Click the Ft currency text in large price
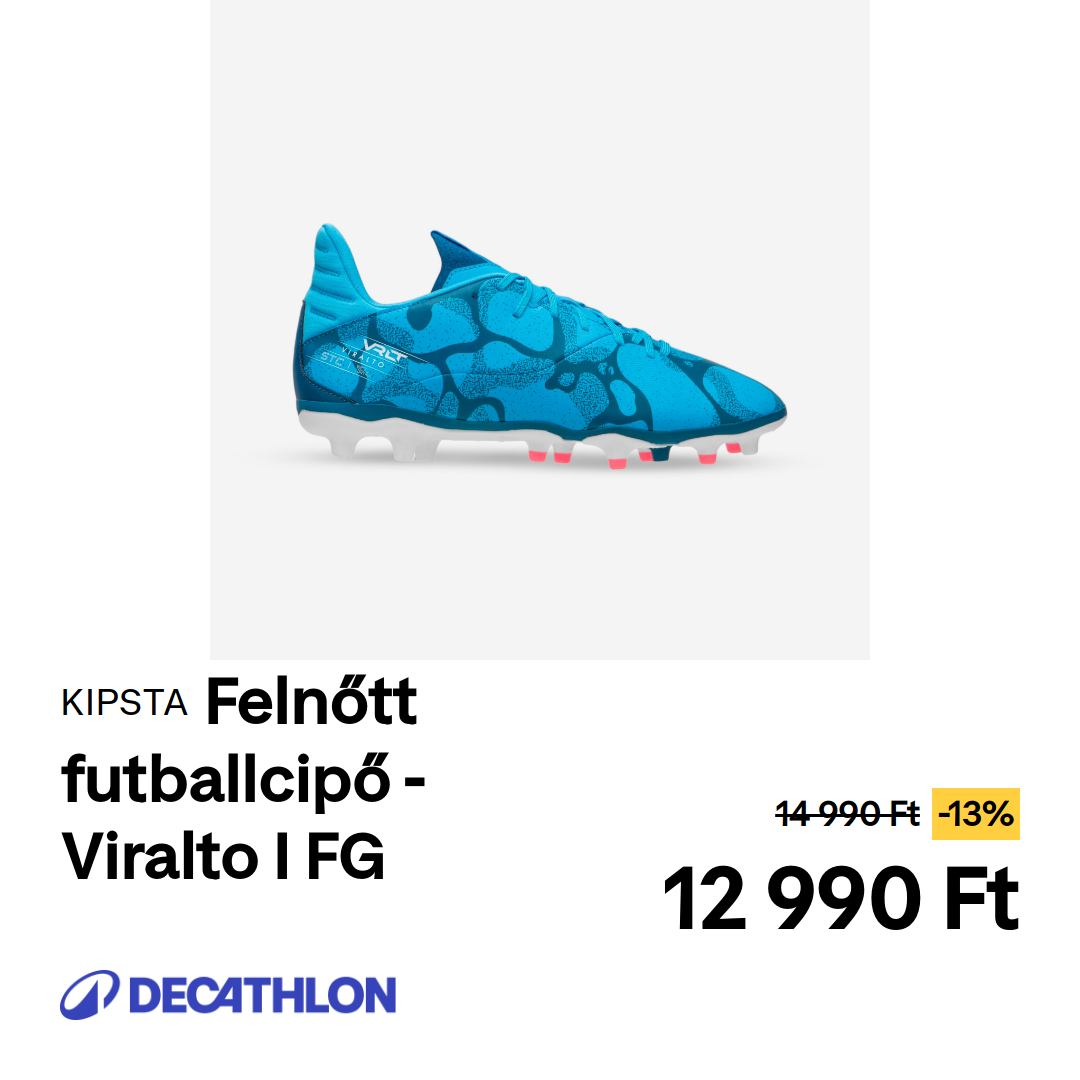Viewport: 1080px width, 1080px height. tap(981, 898)
